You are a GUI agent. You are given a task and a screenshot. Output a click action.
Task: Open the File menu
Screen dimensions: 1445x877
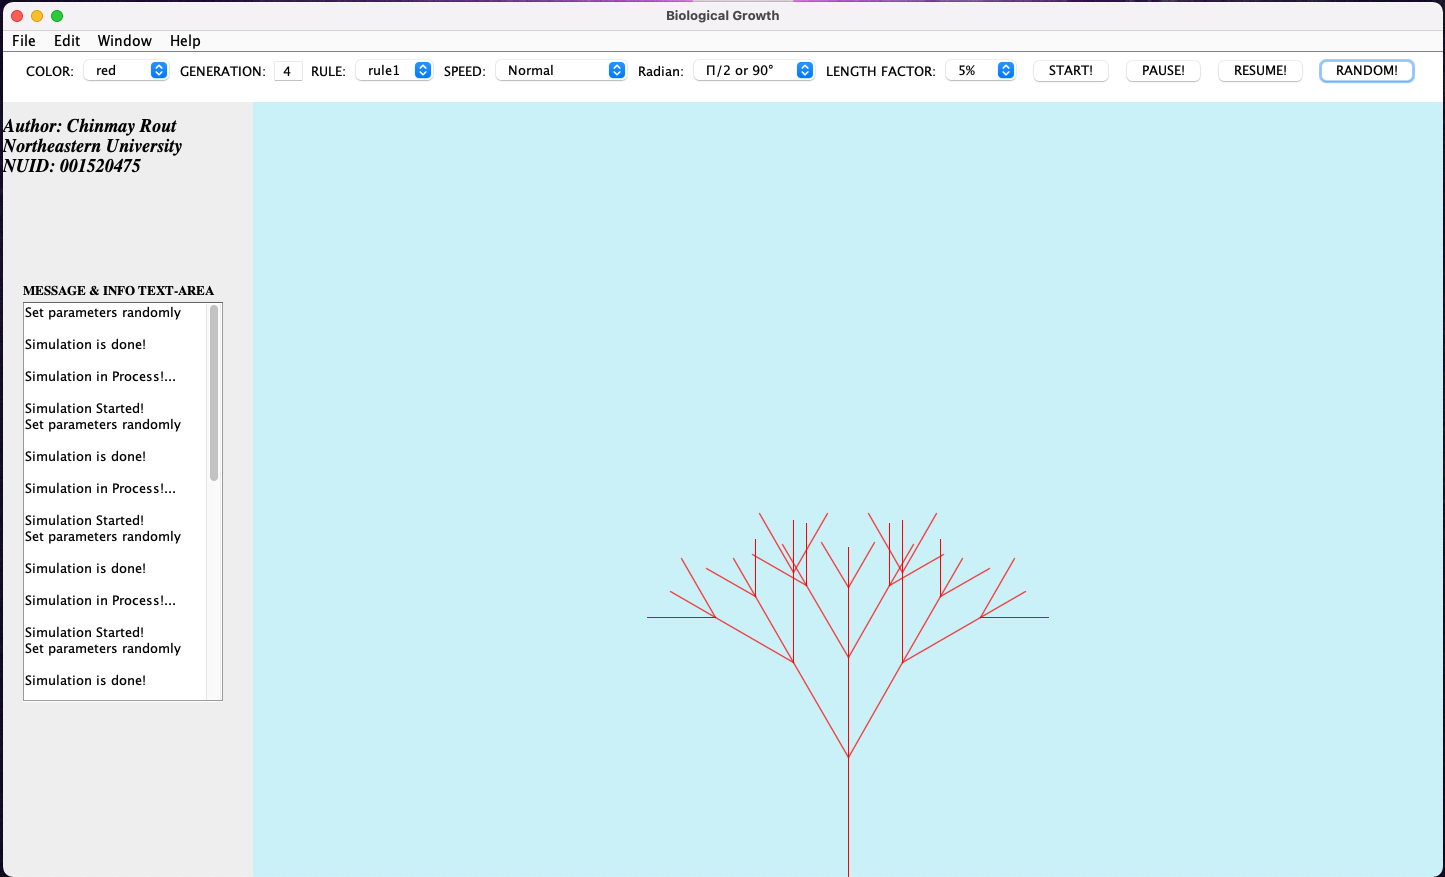click(x=23, y=41)
